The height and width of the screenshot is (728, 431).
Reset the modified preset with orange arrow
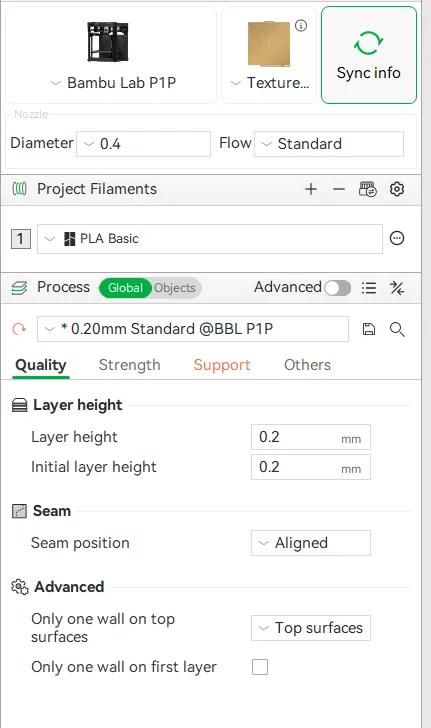[19, 329]
